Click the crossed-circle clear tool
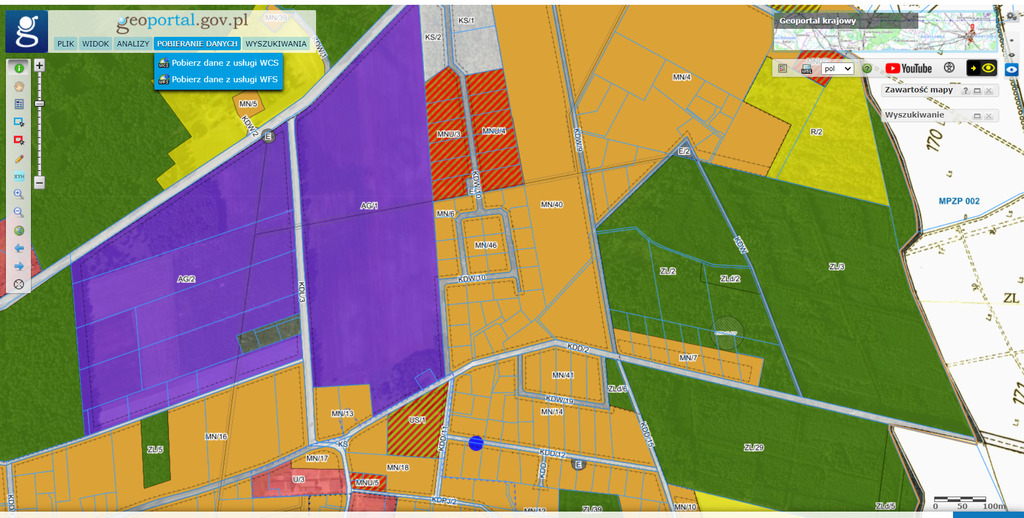1024x518 pixels. point(19,284)
